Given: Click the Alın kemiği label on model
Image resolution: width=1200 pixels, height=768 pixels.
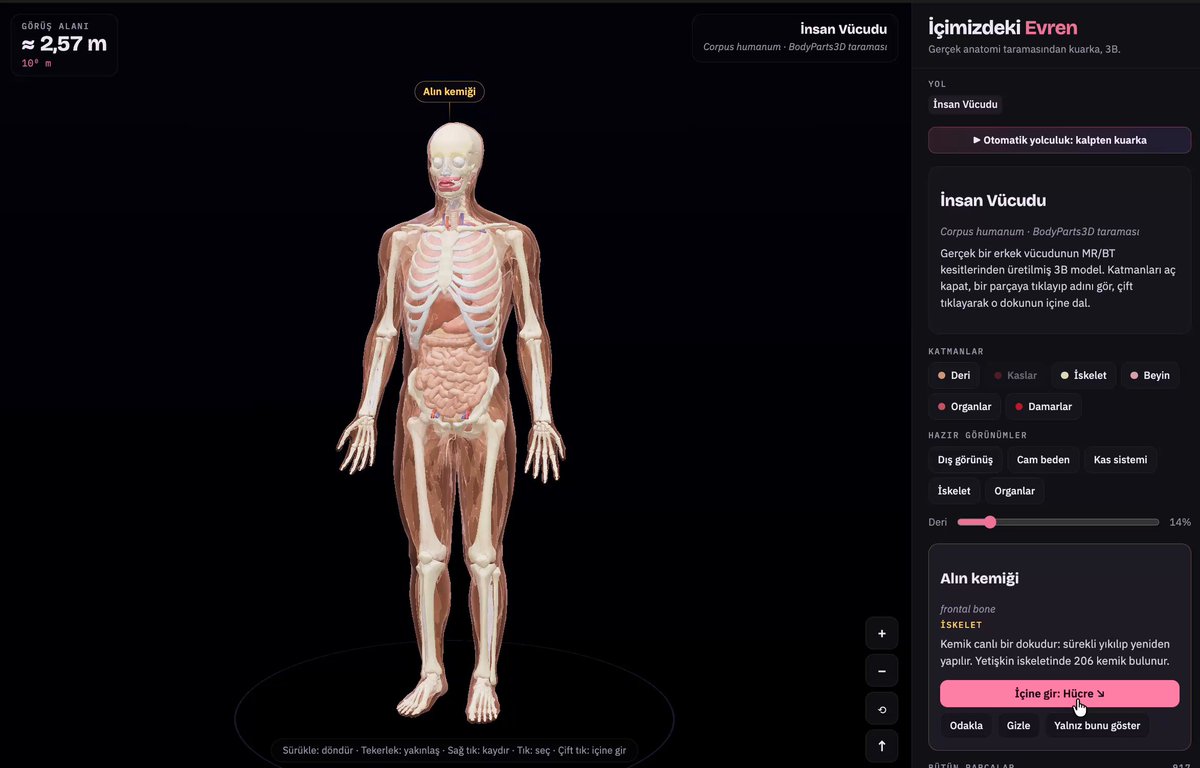Looking at the screenshot, I should [x=450, y=92].
